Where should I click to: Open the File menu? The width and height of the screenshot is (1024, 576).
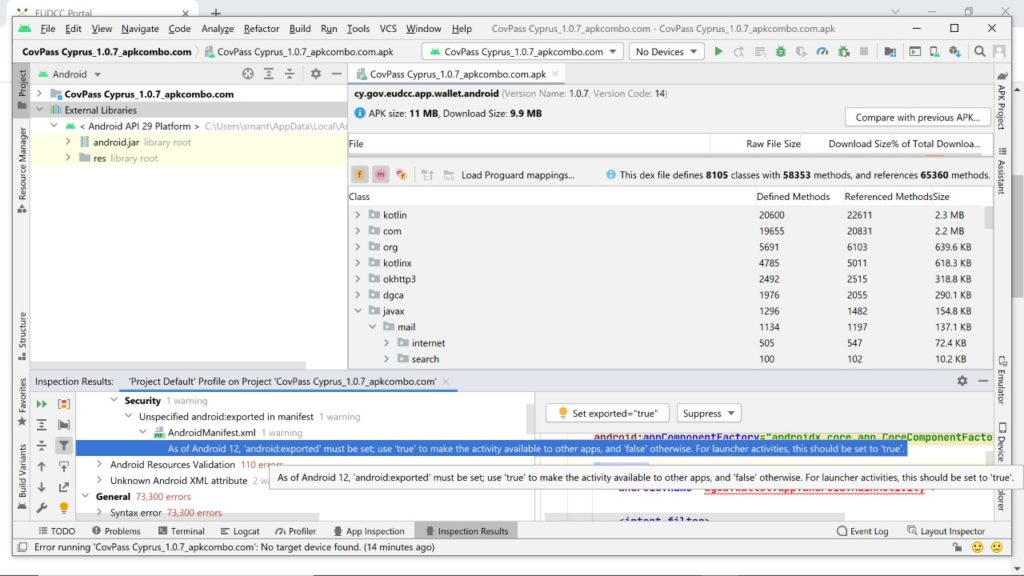pyautogui.click(x=48, y=29)
